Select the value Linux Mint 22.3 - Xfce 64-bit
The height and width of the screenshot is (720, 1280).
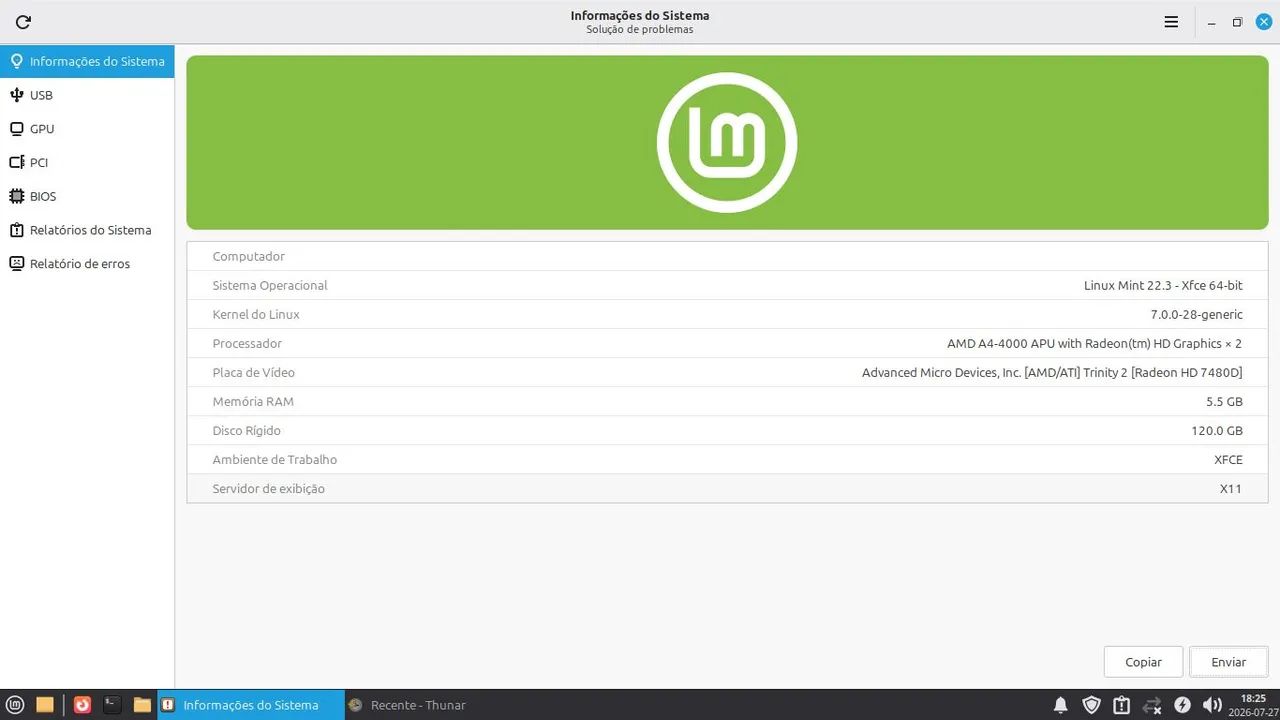[x=1163, y=285]
